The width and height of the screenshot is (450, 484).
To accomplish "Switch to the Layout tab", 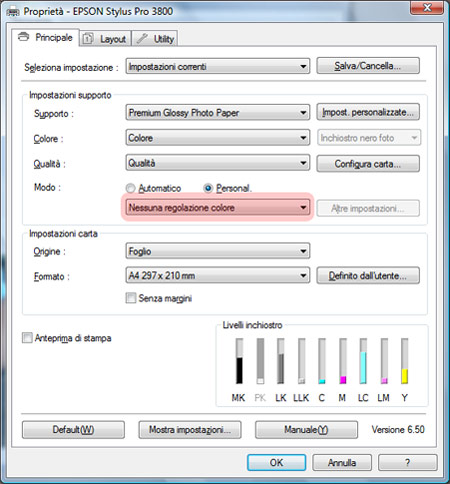I will click(105, 39).
